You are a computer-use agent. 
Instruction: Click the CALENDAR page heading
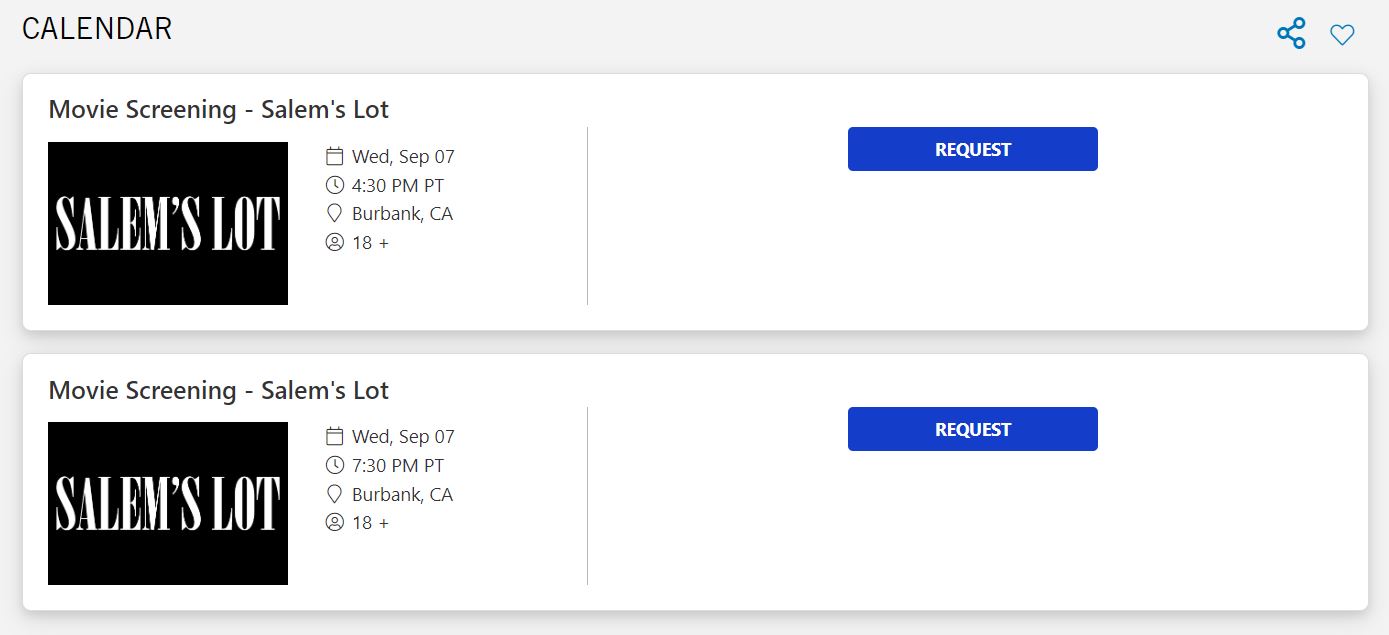(97, 29)
